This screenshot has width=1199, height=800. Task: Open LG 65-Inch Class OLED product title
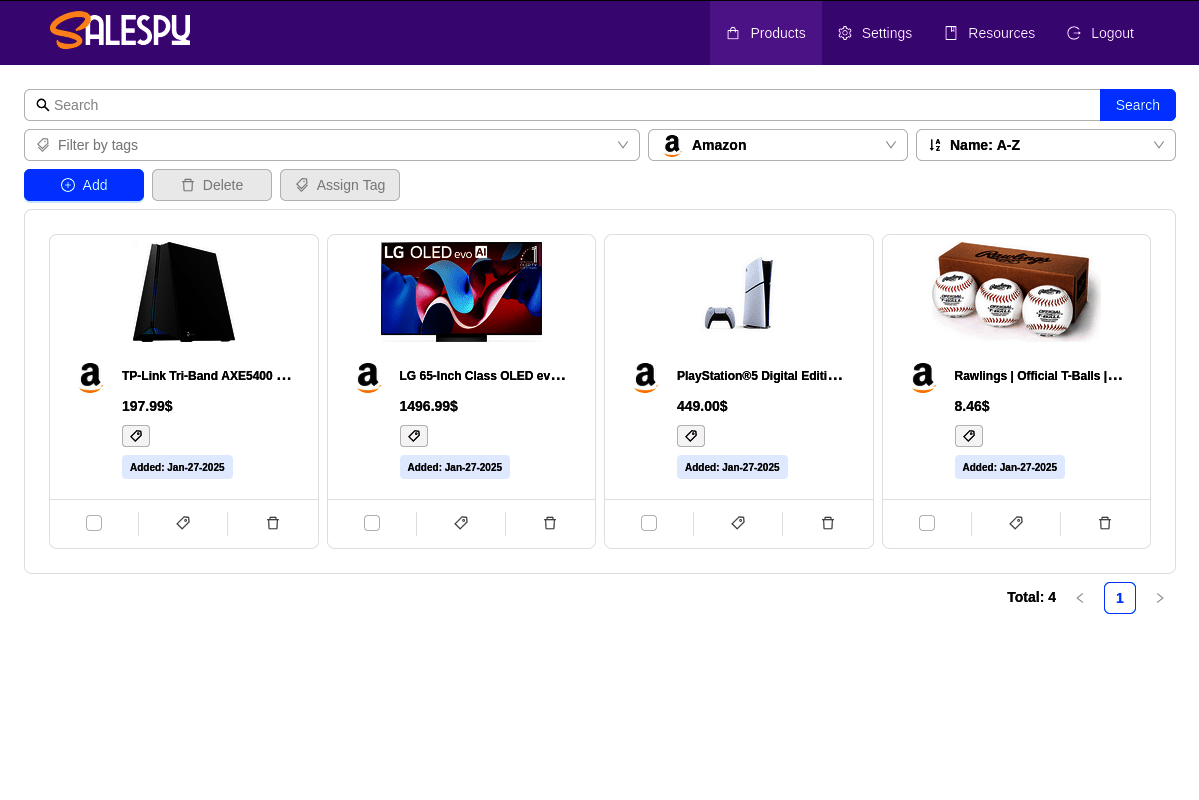pyautogui.click(x=483, y=376)
